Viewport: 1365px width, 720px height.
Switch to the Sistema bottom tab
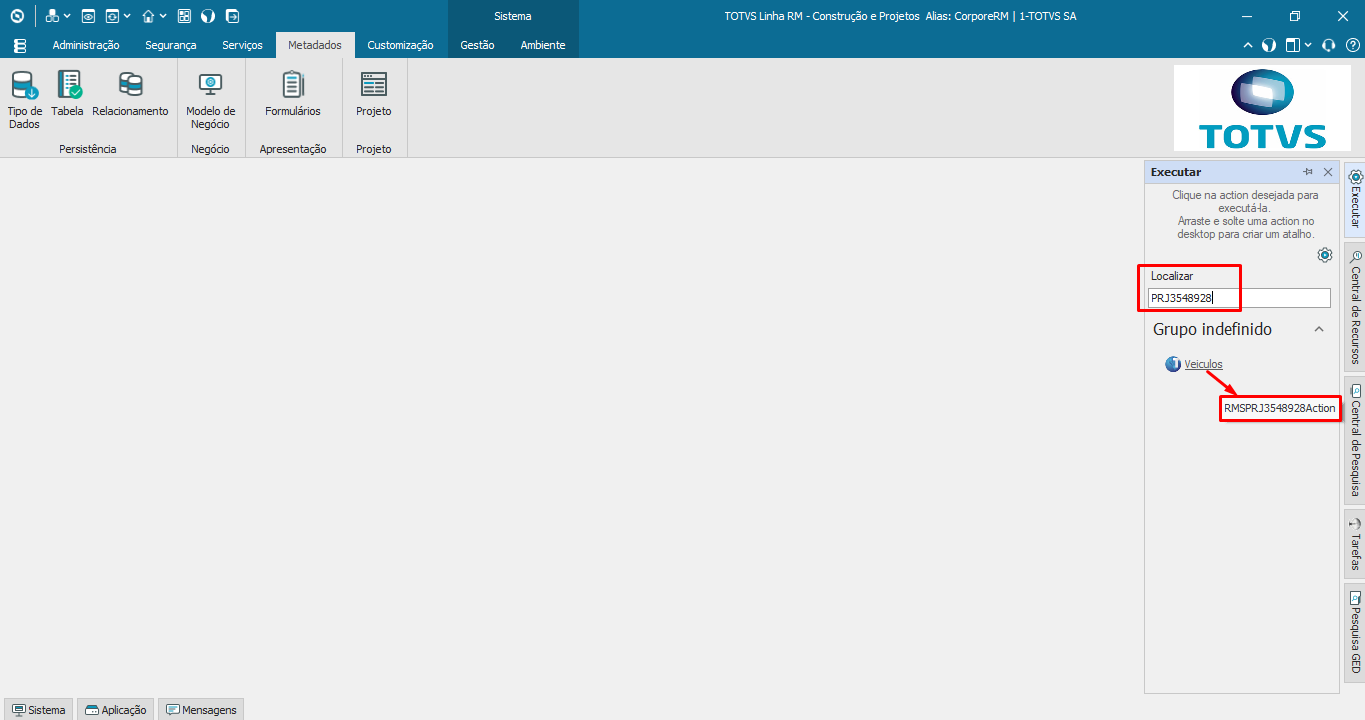tap(38, 710)
